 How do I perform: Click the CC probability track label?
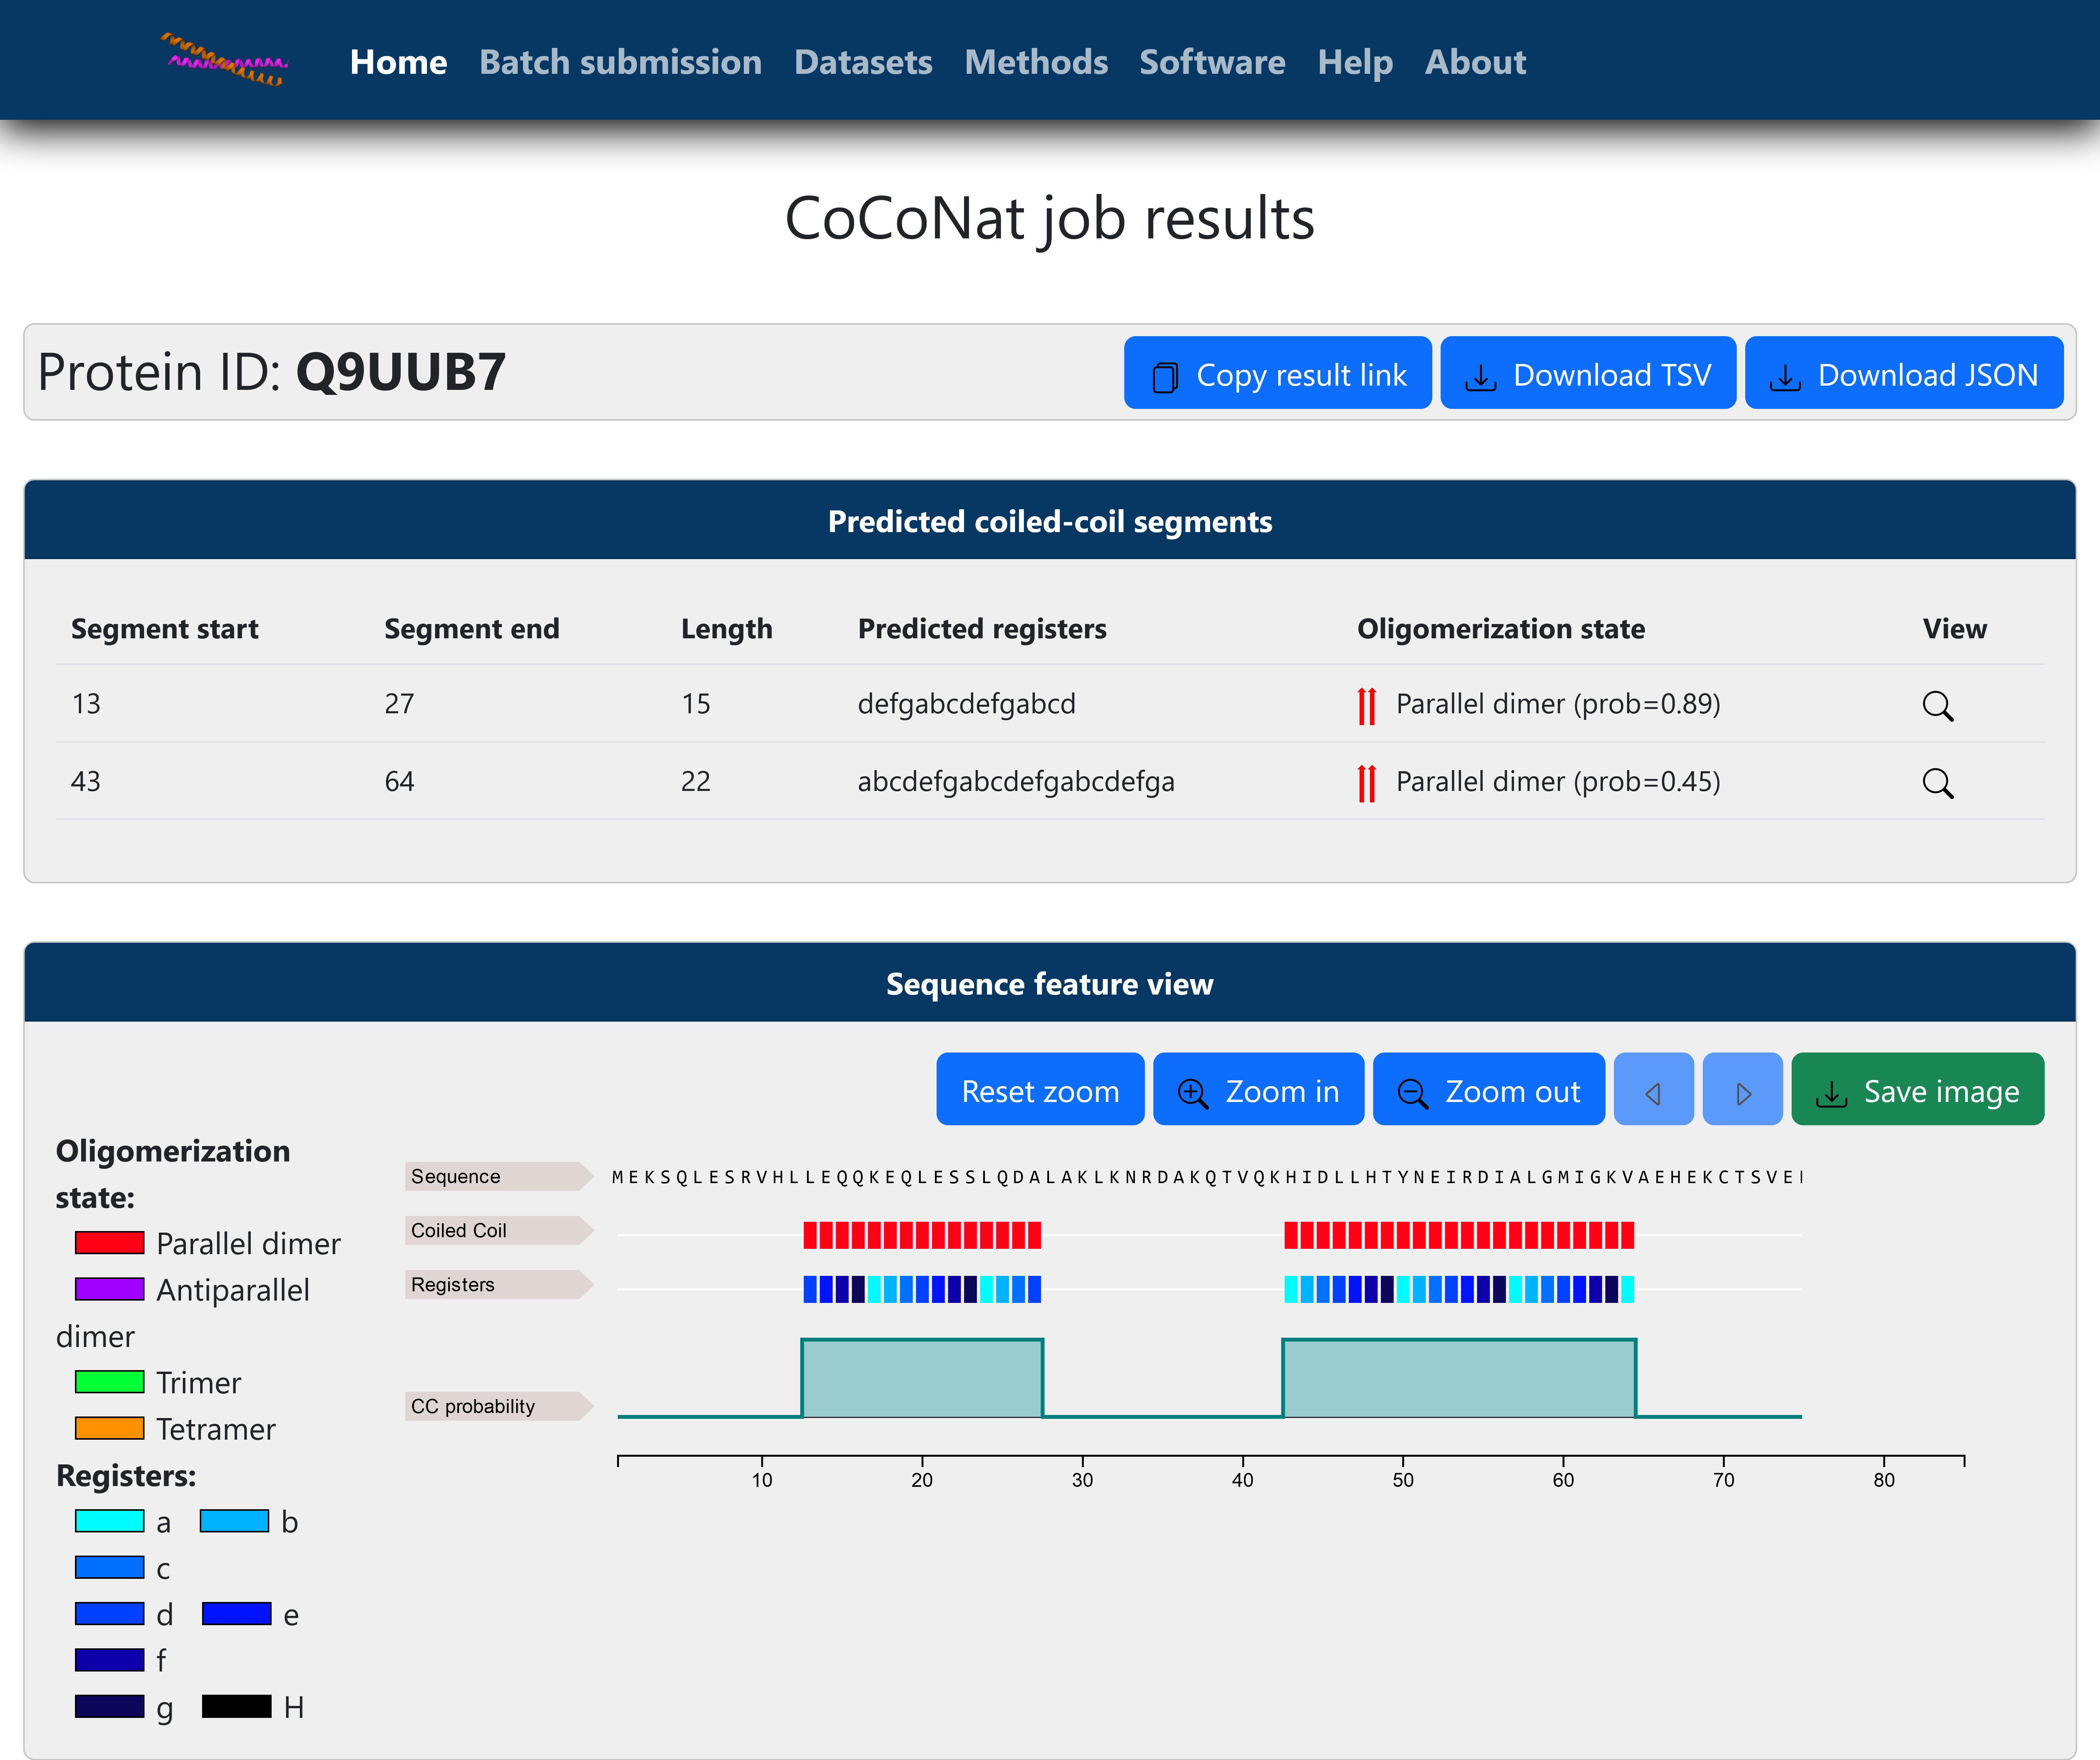499,1406
